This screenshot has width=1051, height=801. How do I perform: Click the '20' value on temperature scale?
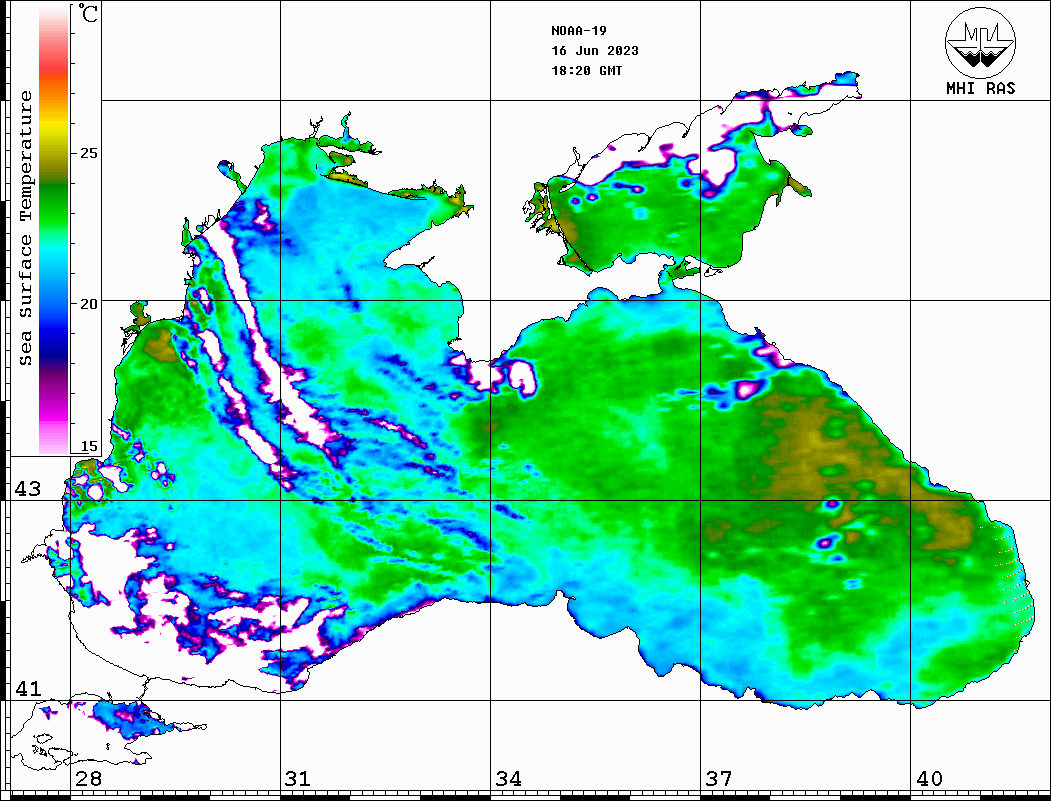(88, 304)
